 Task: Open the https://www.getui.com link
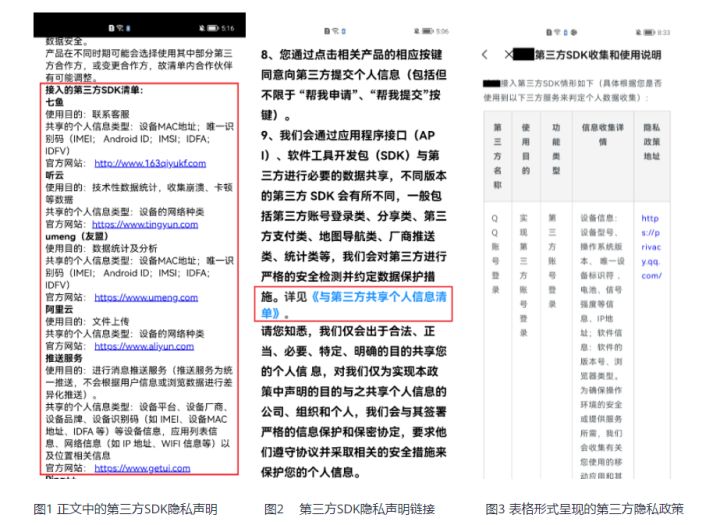pos(142,468)
